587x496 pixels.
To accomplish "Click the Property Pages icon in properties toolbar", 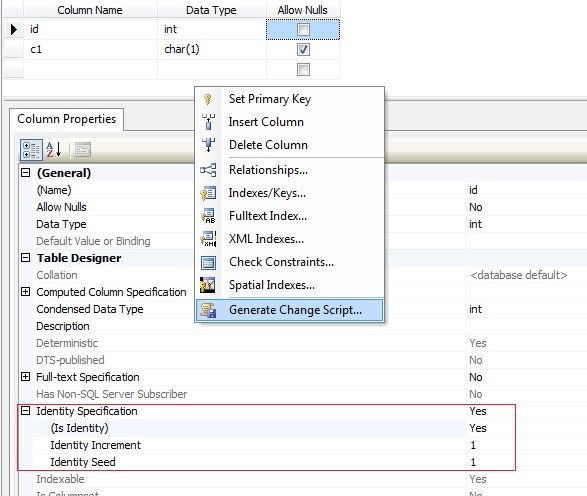I will tap(83, 150).
